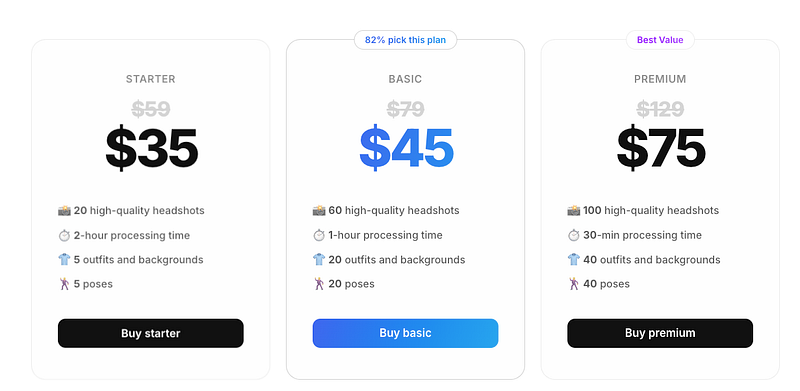Click the shirt icon next to 5 outfits
Viewport: 800px width, 391px height.
pos(64,259)
